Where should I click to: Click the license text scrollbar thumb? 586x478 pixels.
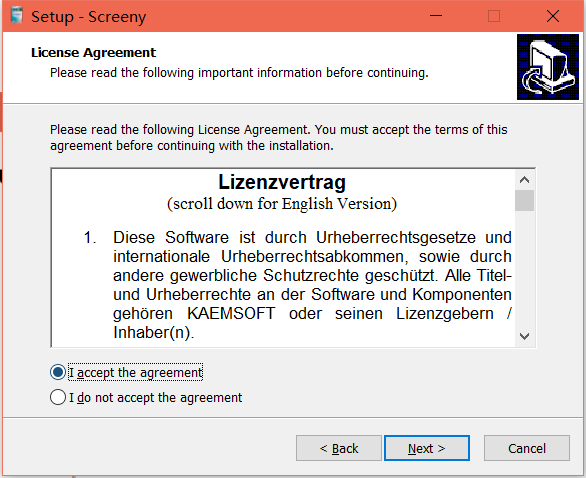click(524, 201)
